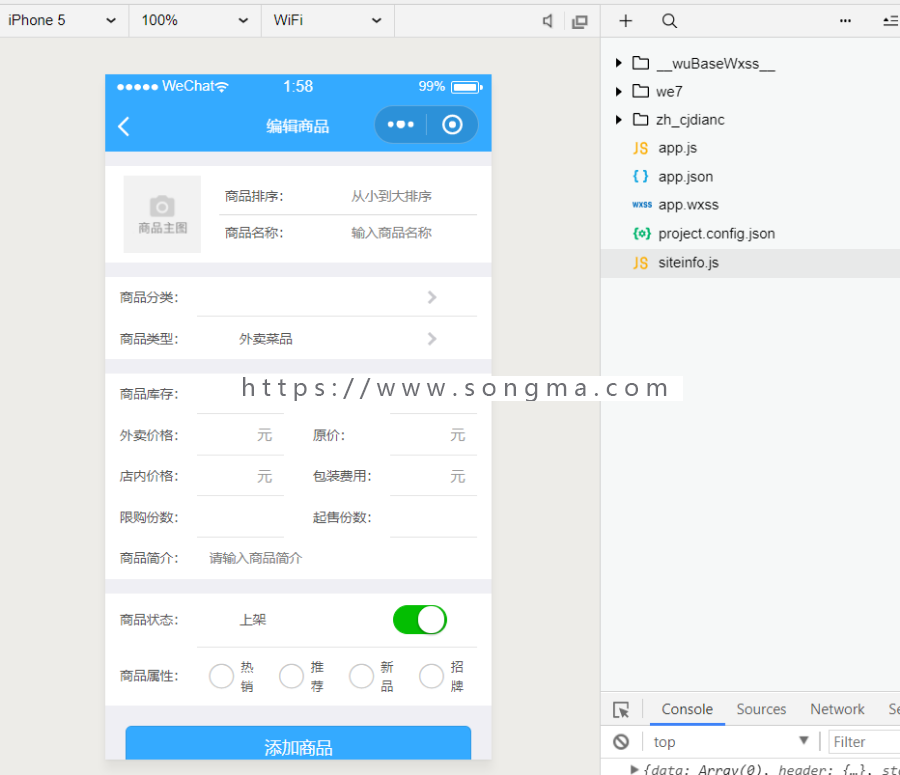Select the 热销 radio option
This screenshot has height=775, width=900.
pos(222,676)
